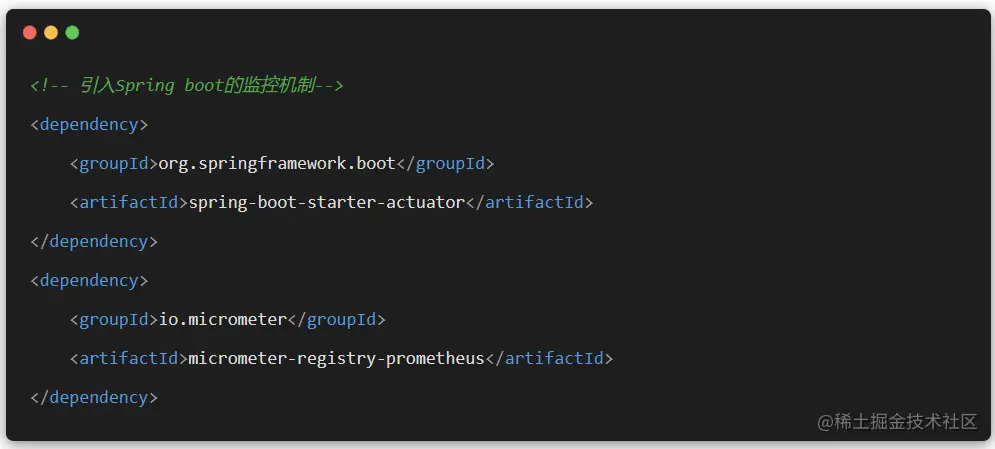Click the first opening dependency tag
The image size is (995, 449).
89,125
